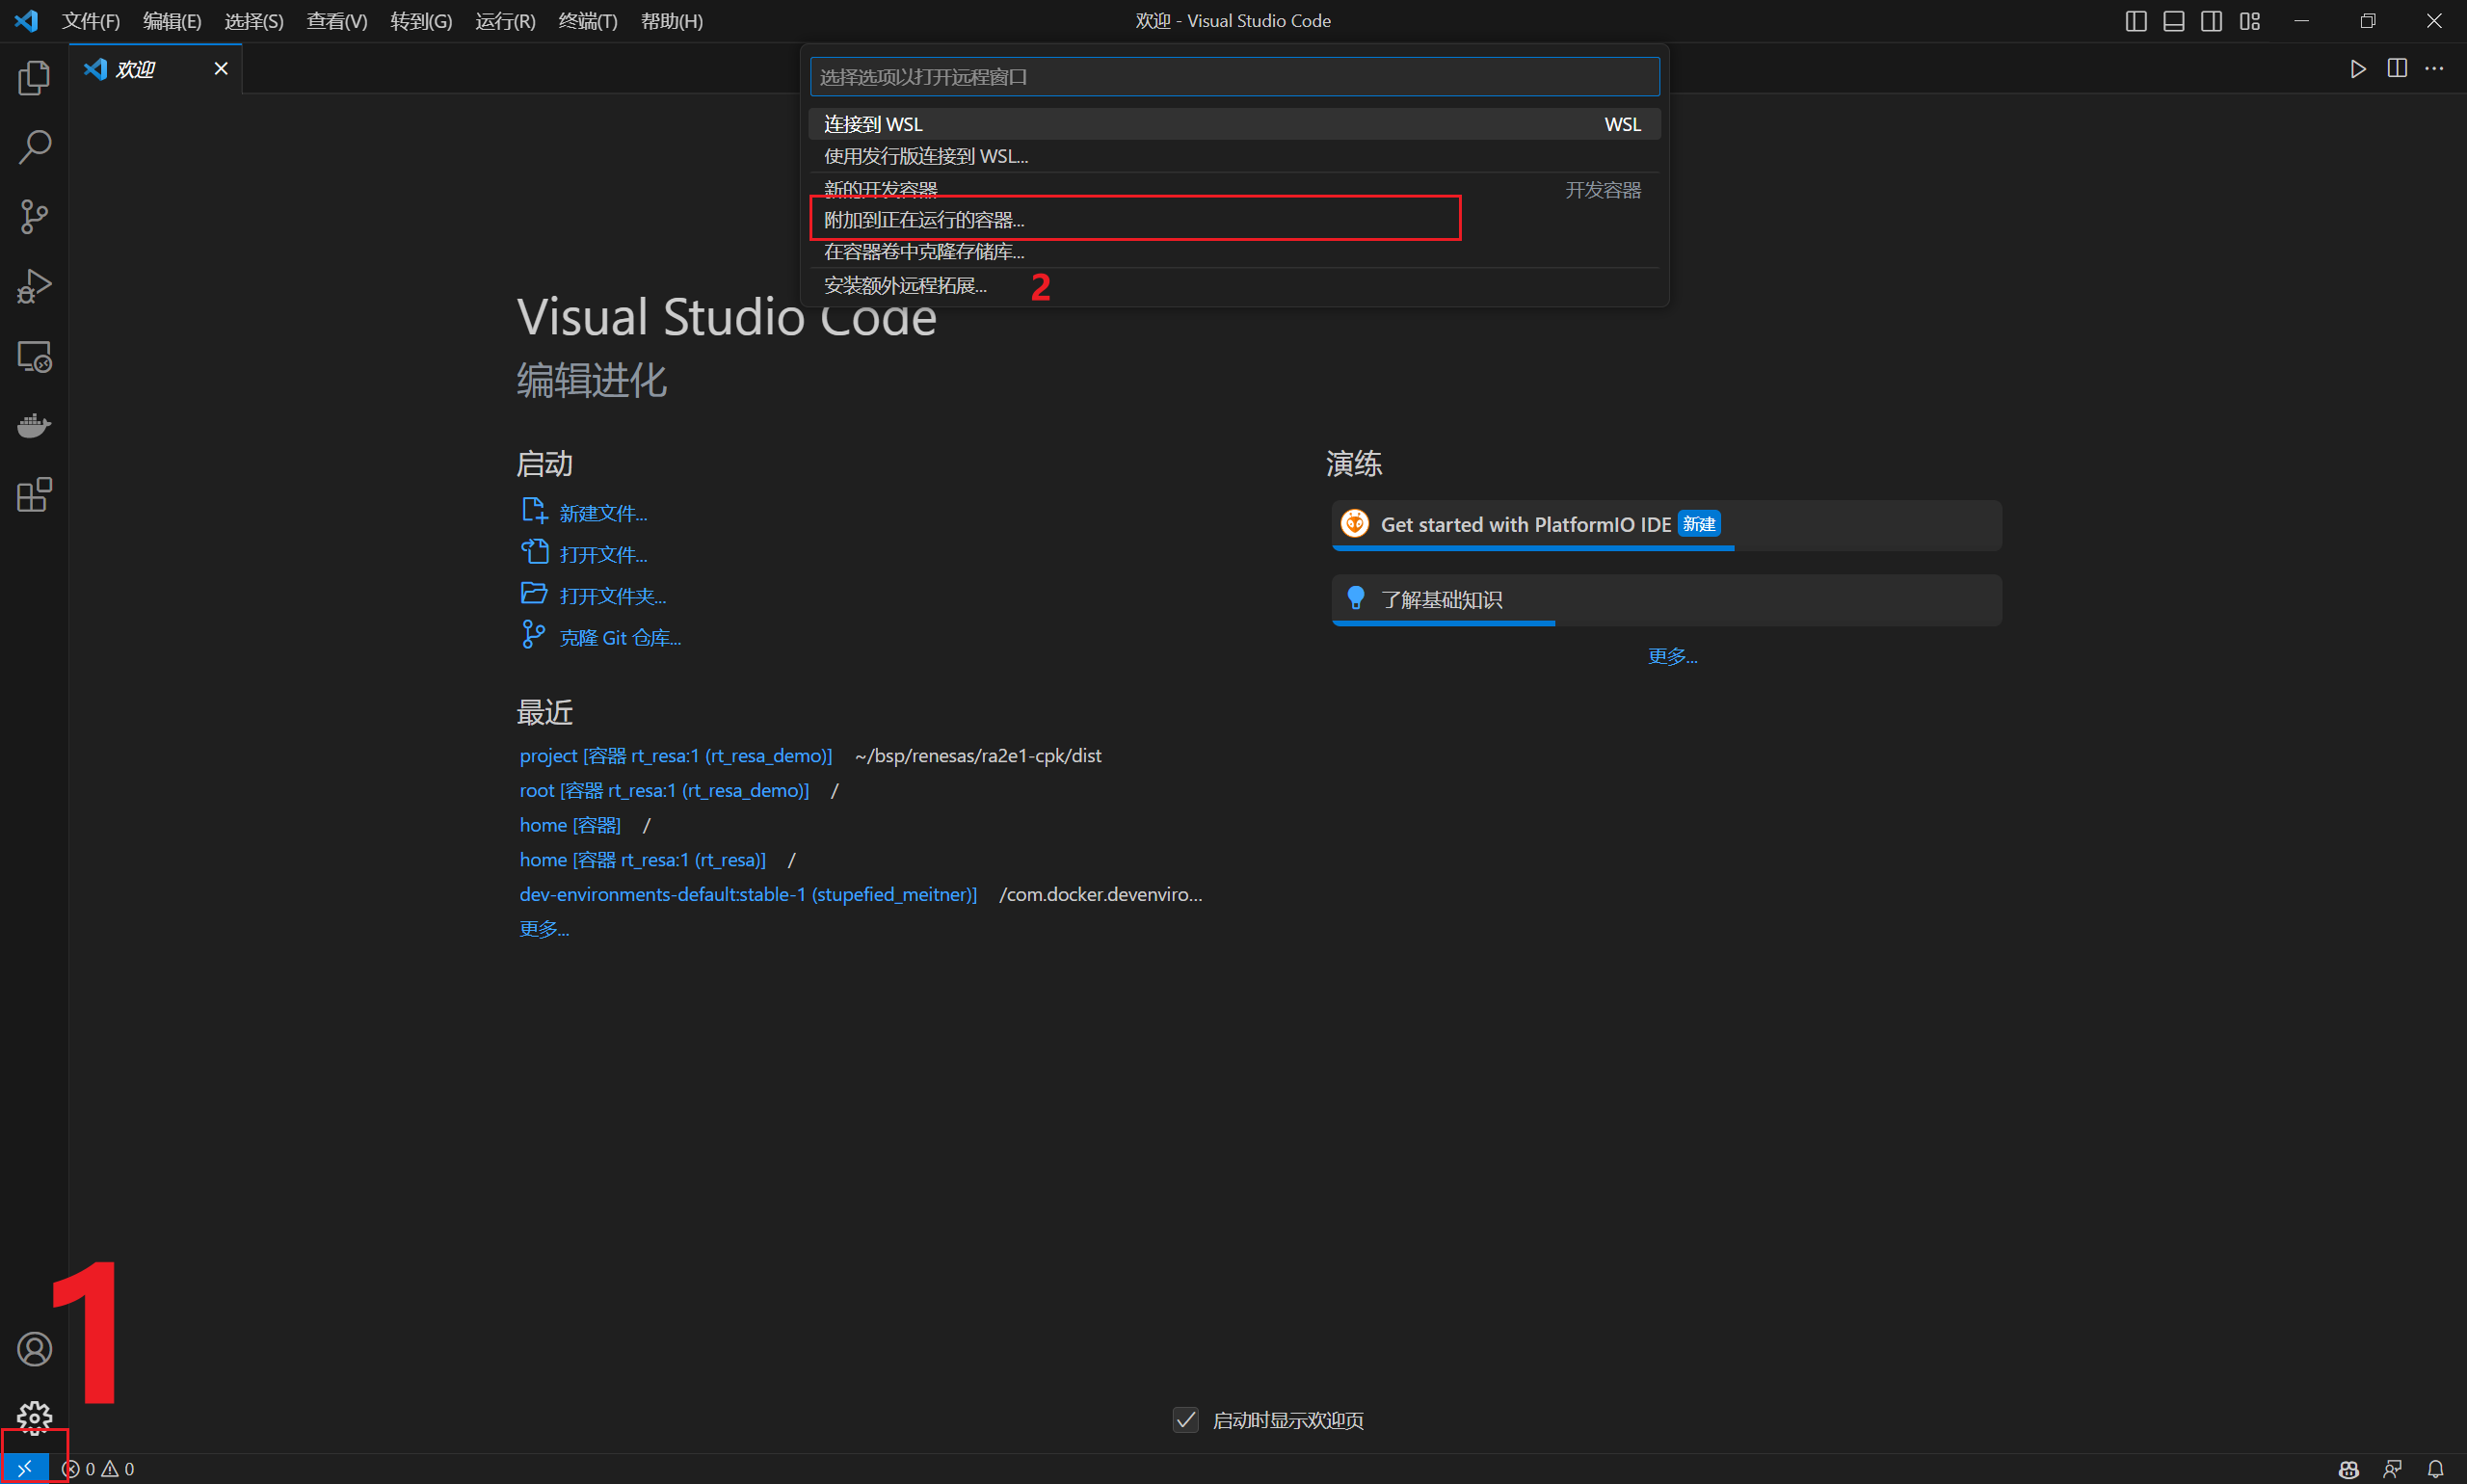Choose 安装额外远程拓展... option

coord(1234,286)
